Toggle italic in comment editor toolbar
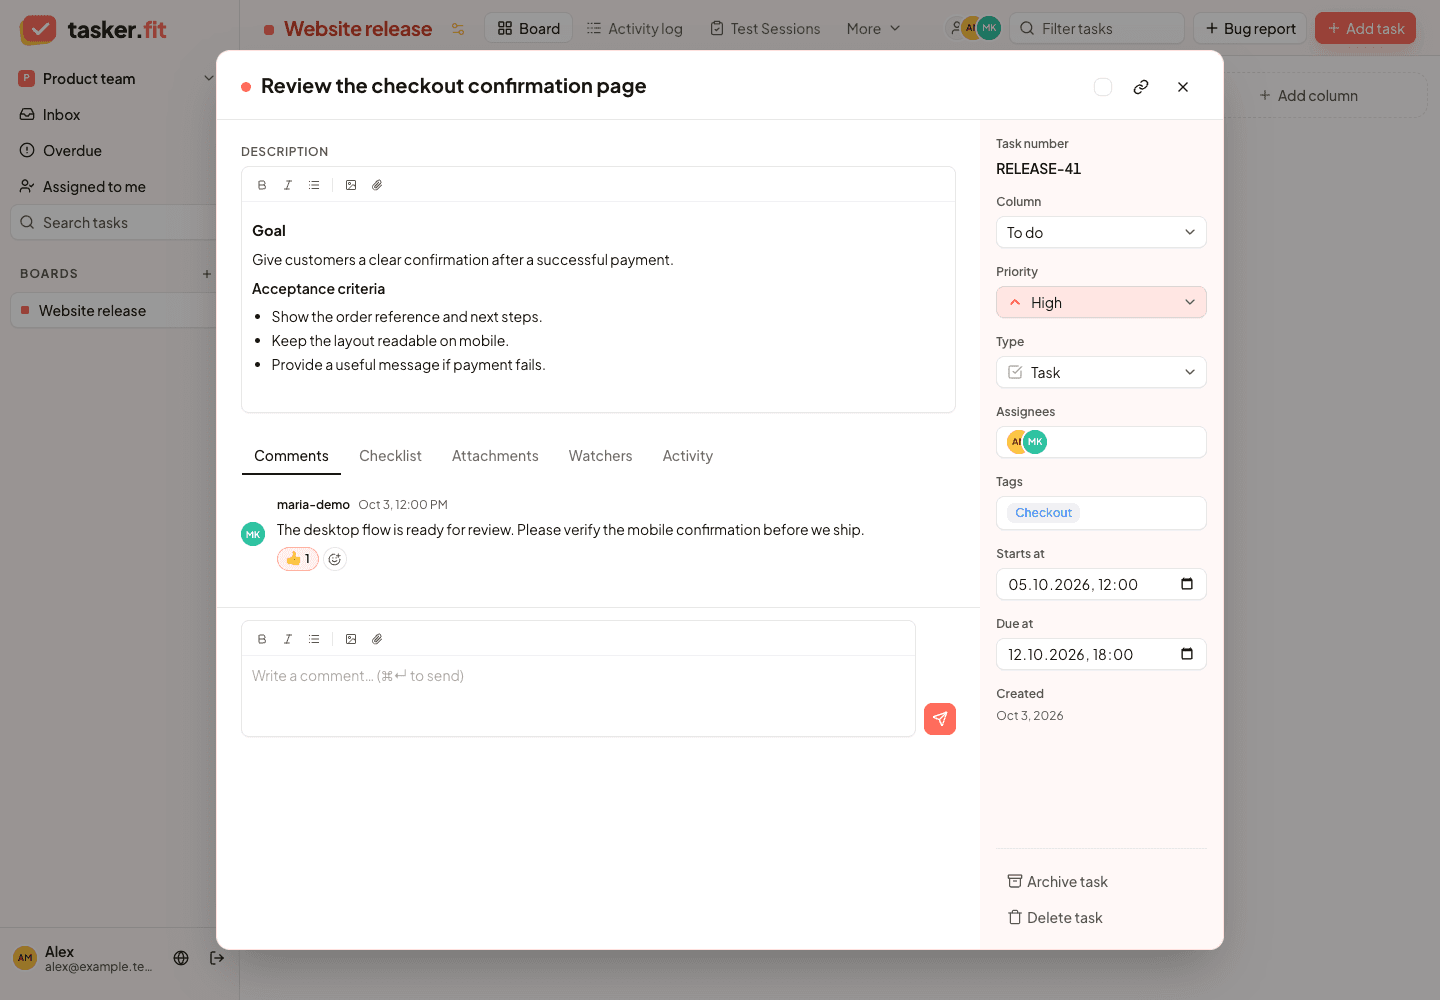The width and height of the screenshot is (1440, 1000). (288, 639)
